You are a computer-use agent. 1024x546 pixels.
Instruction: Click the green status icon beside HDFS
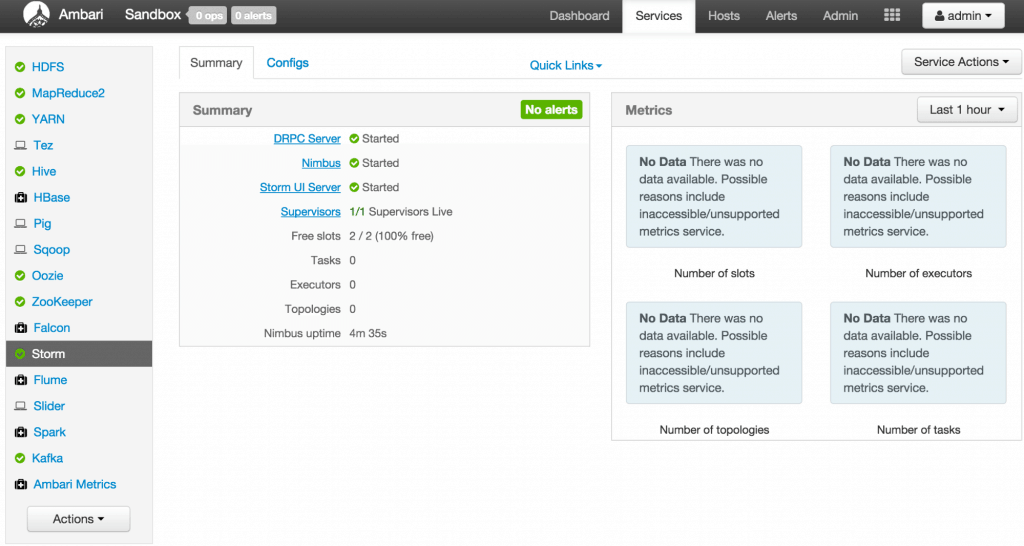[x=20, y=67]
